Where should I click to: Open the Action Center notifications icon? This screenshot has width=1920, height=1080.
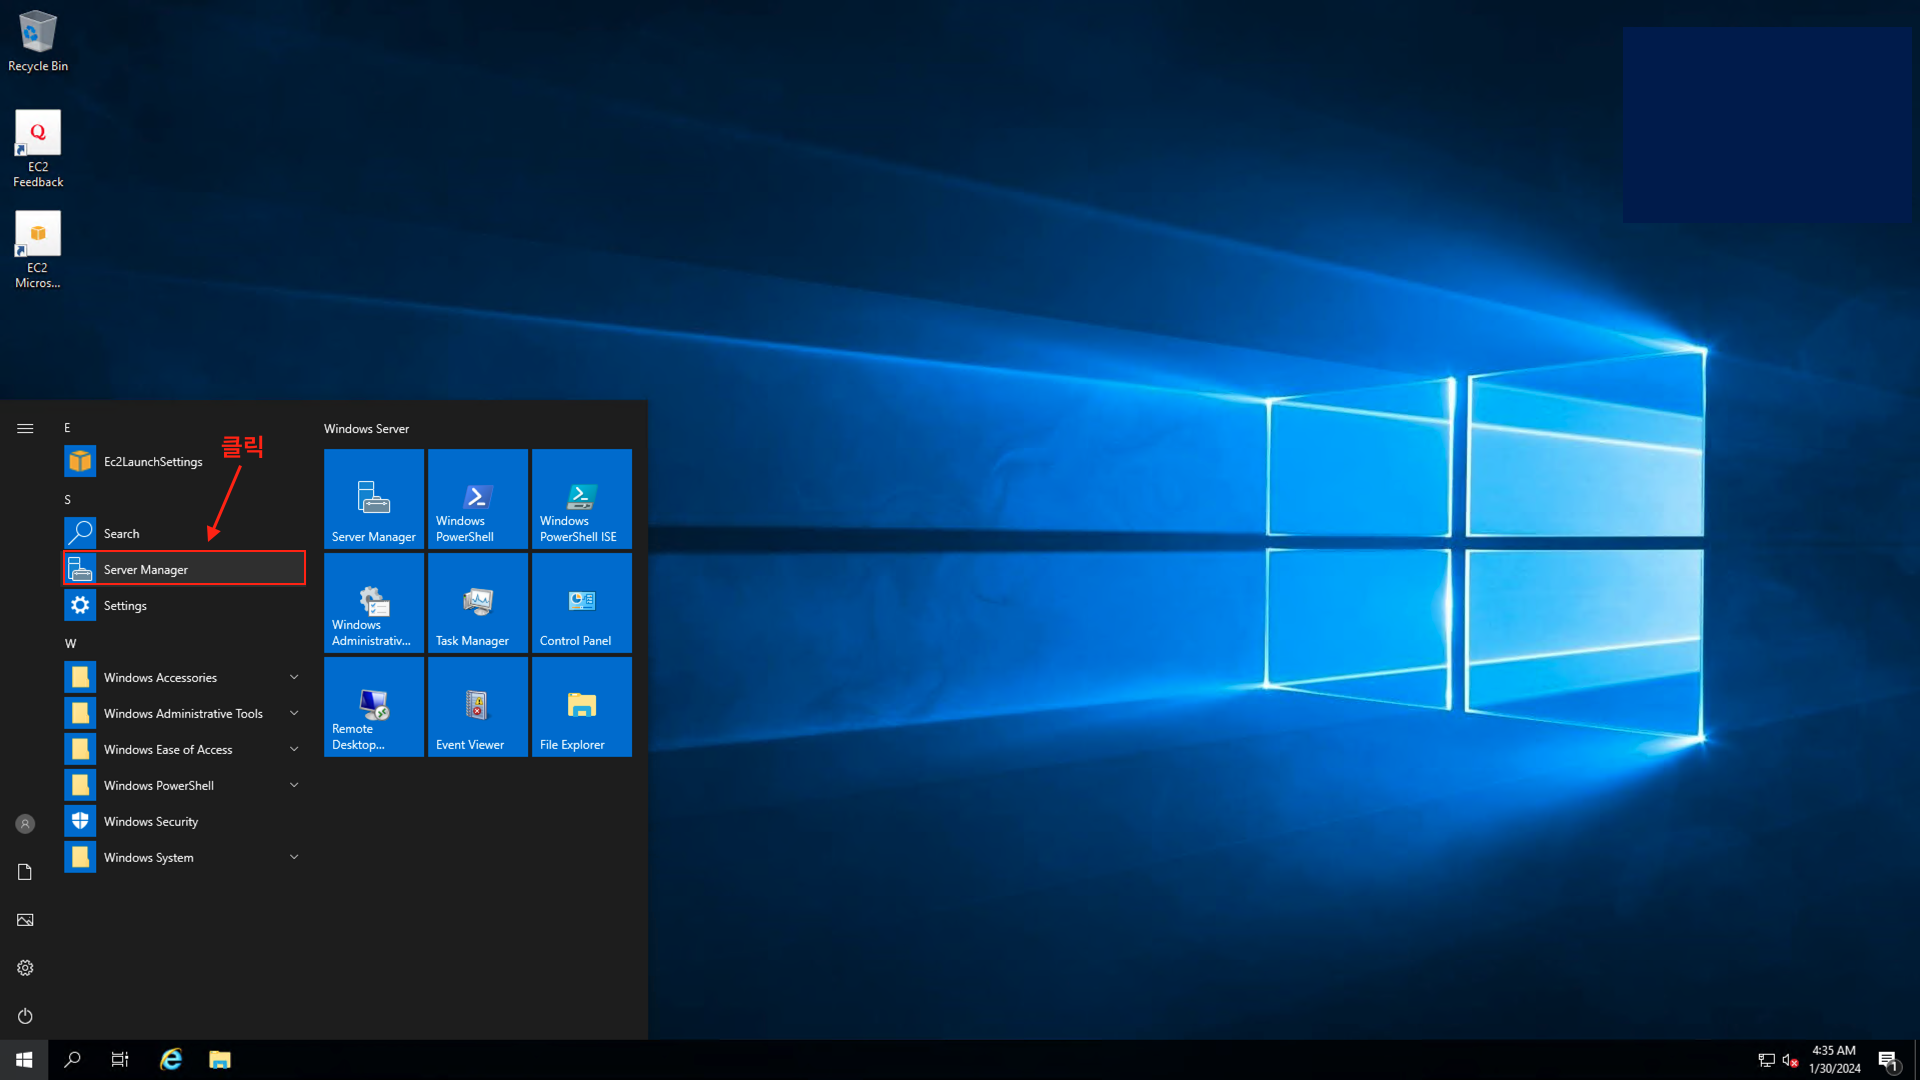(x=1887, y=1060)
